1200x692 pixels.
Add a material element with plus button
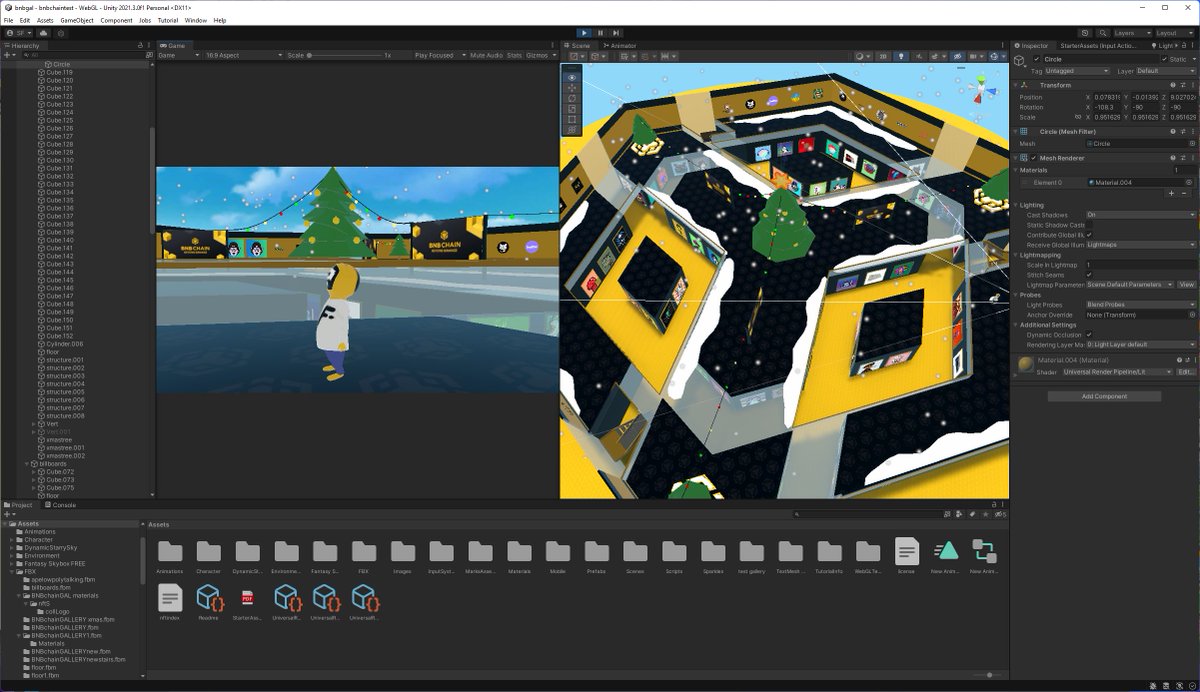pyautogui.click(x=1172, y=193)
